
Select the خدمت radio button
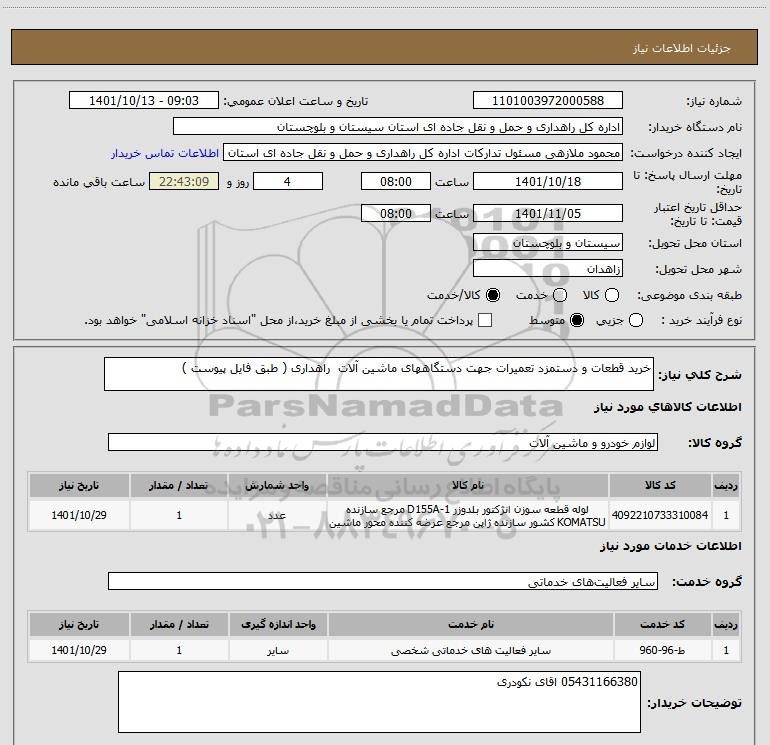pyautogui.click(x=560, y=295)
